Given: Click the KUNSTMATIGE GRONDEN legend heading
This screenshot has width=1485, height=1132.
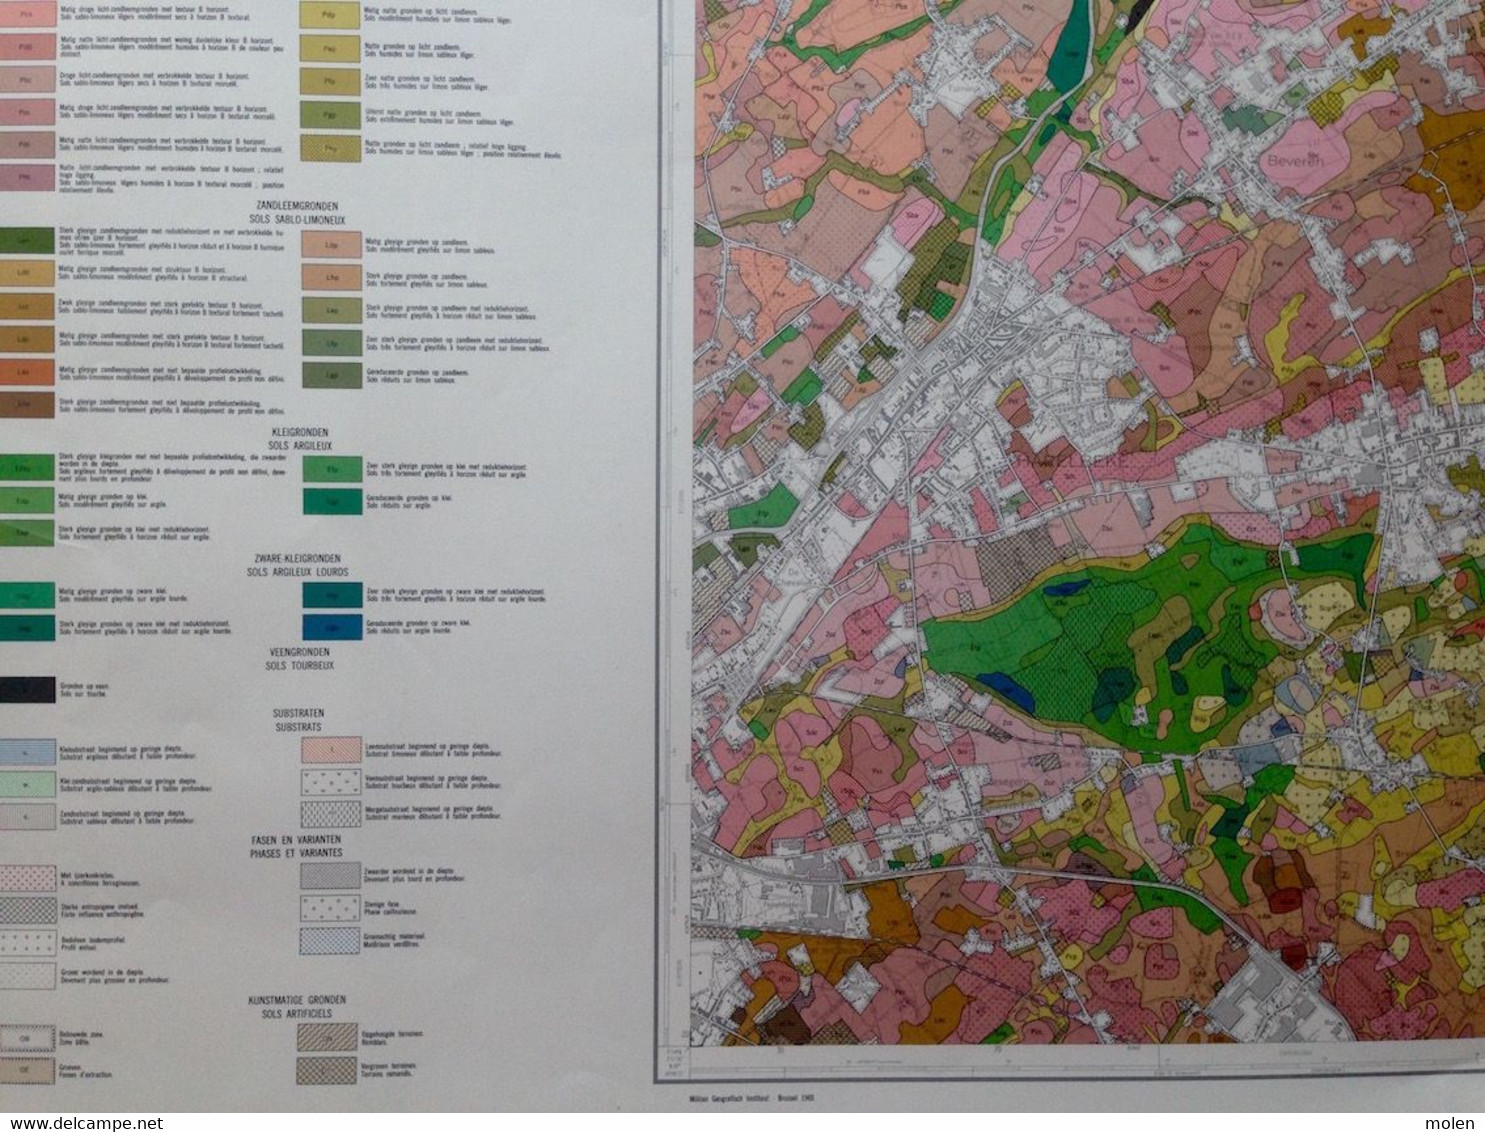Looking at the screenshot, I should pos(297,999).
